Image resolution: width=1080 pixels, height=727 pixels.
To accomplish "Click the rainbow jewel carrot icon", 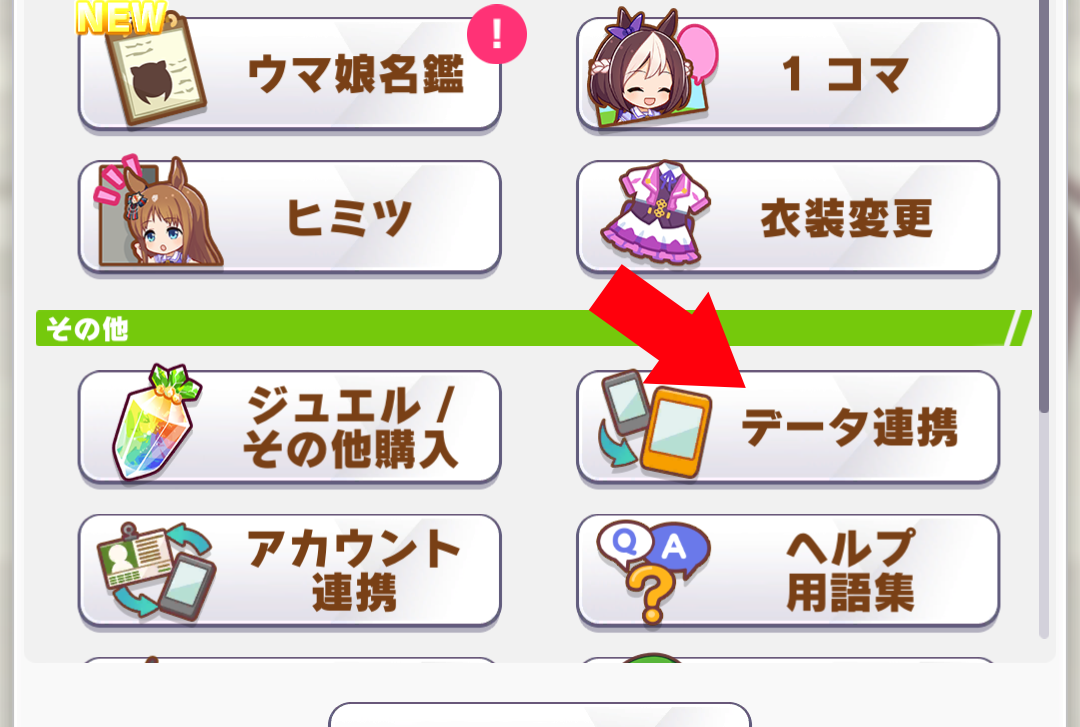I will click(156, 422).
